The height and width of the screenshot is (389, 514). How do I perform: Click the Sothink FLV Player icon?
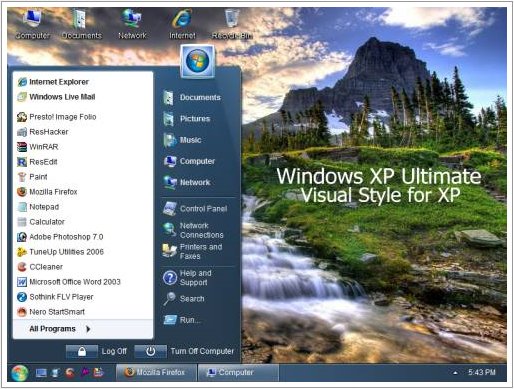click(22, 297)
